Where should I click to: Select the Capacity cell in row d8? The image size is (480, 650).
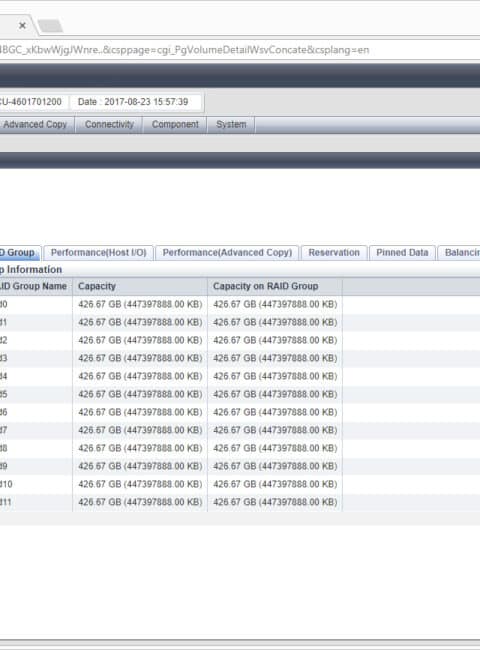coord(140,448)
